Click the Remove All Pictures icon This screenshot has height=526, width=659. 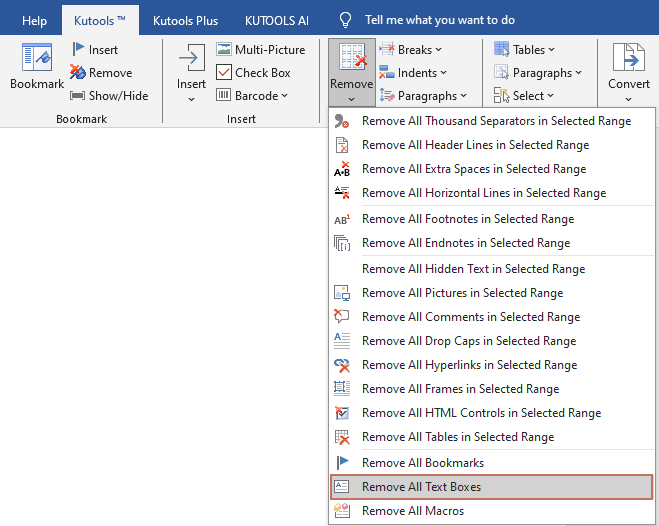point(342,293)
